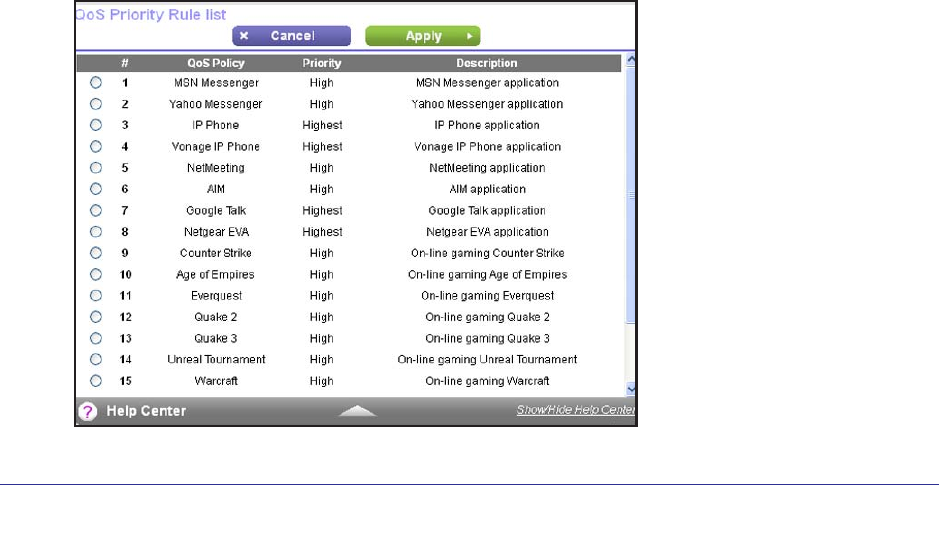Select the Quake 3 radio button
Viewport: 939px width, 554px height.
click(96, 338)
